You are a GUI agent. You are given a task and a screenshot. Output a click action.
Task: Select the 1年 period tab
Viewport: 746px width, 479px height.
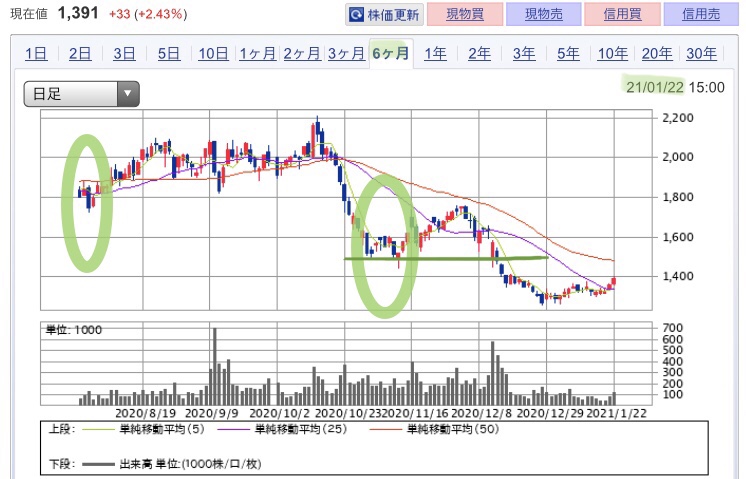point(435,53)
